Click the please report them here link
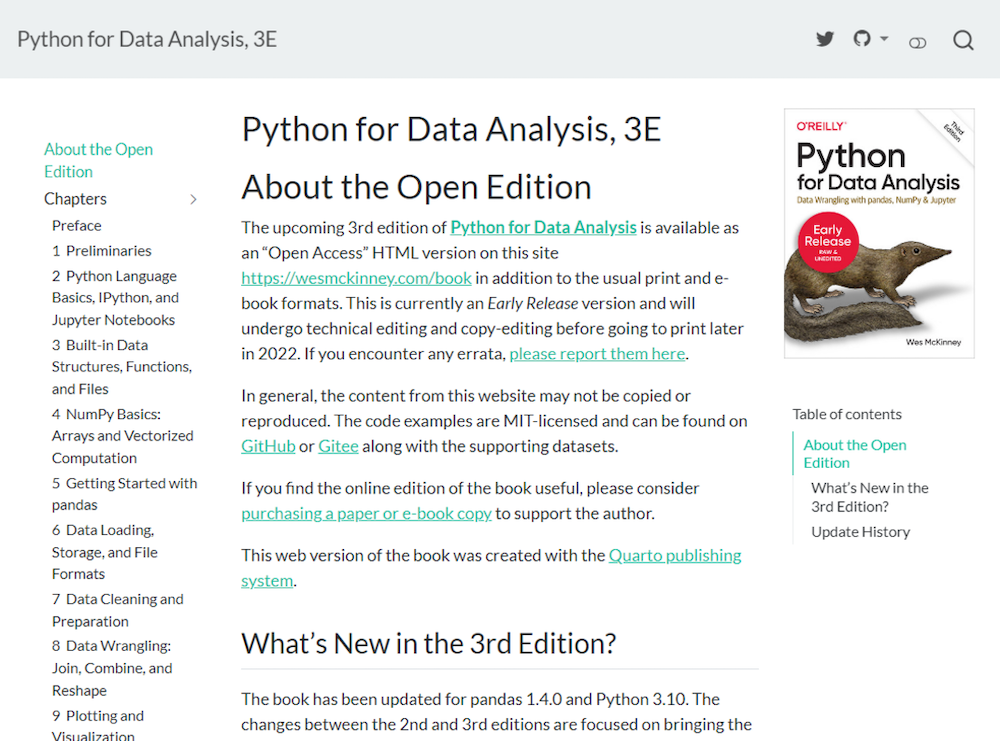Screen dimensions: 1000x741 597,354
